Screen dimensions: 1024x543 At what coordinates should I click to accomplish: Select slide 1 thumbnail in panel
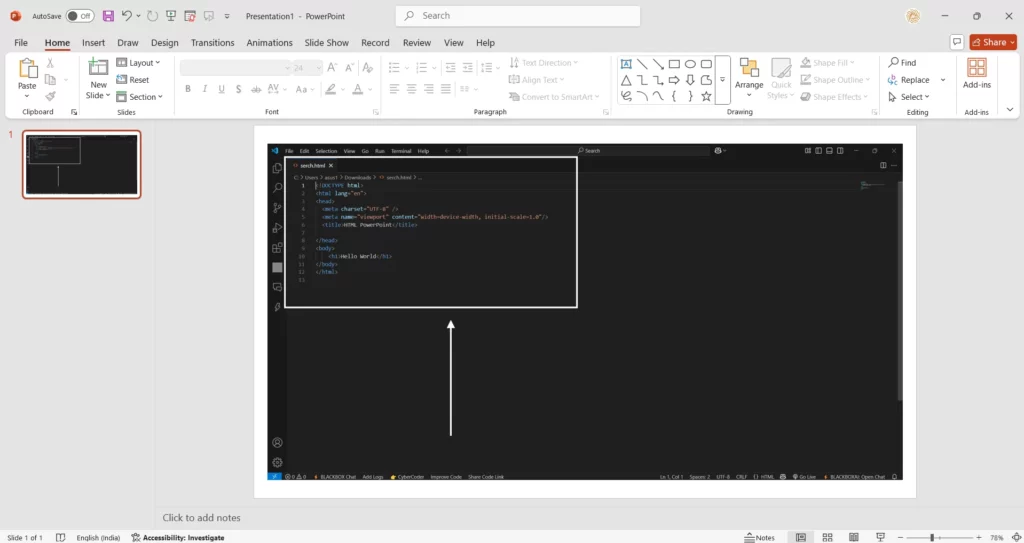coord(82,164)
